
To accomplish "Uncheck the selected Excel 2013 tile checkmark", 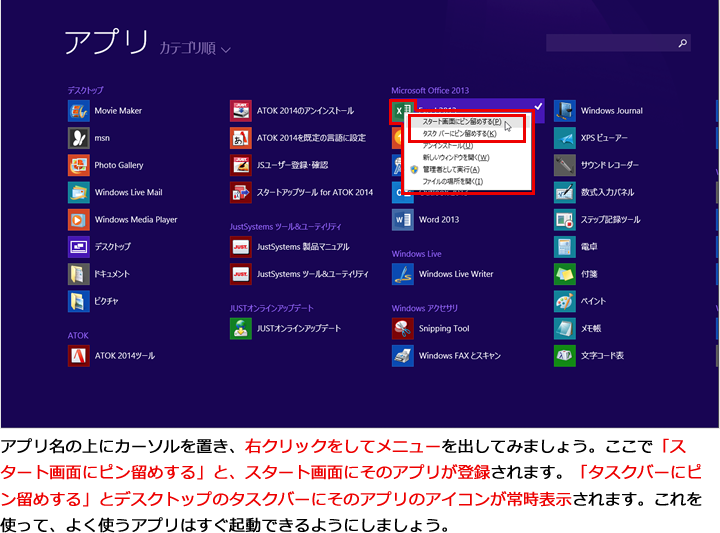I will click(538, 107).
